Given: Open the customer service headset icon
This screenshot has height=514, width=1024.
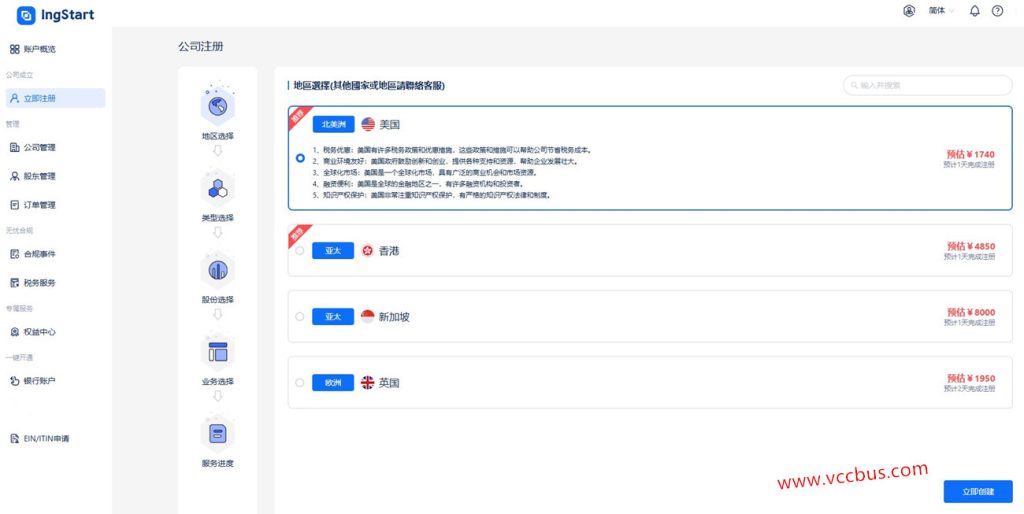Looking at the screenshot, I should point(909,11).
